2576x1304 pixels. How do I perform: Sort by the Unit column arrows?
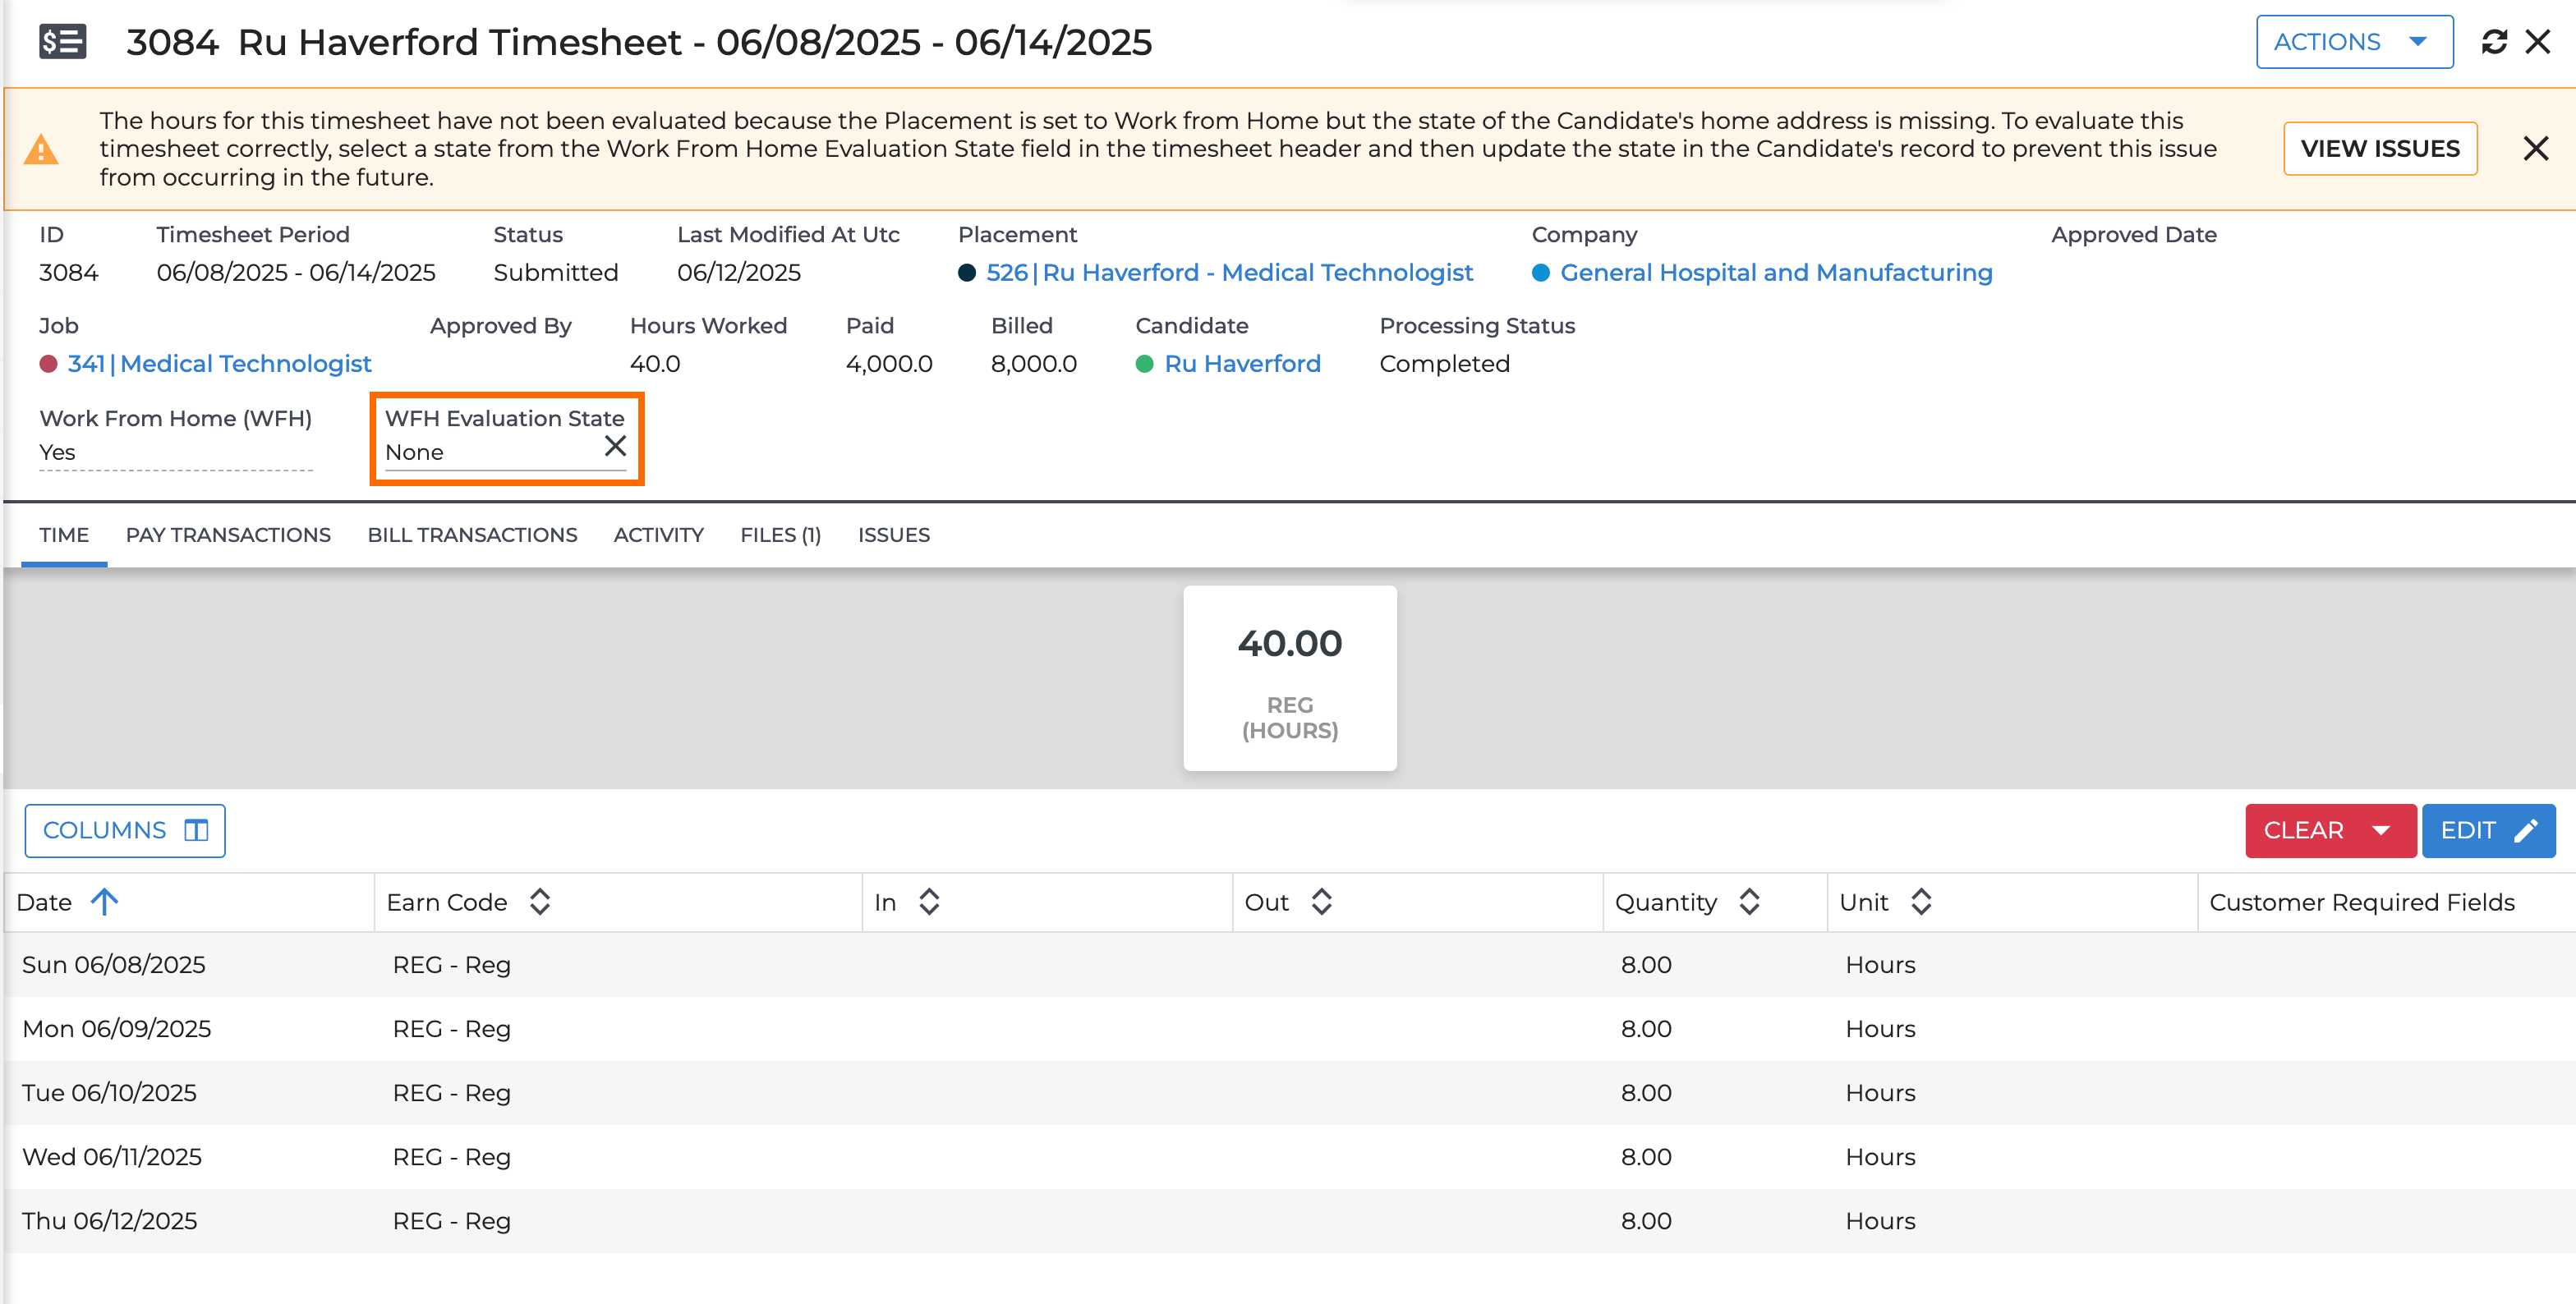pyautogui.click(x=1921, y=903)
